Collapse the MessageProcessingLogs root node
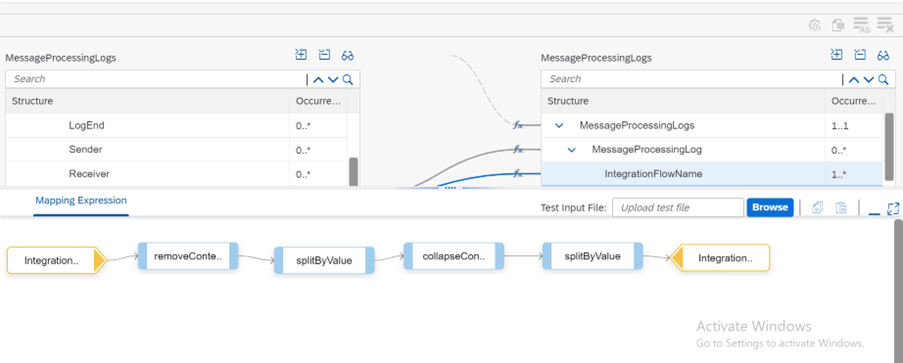Screen dimensions: 903x363 559,126
